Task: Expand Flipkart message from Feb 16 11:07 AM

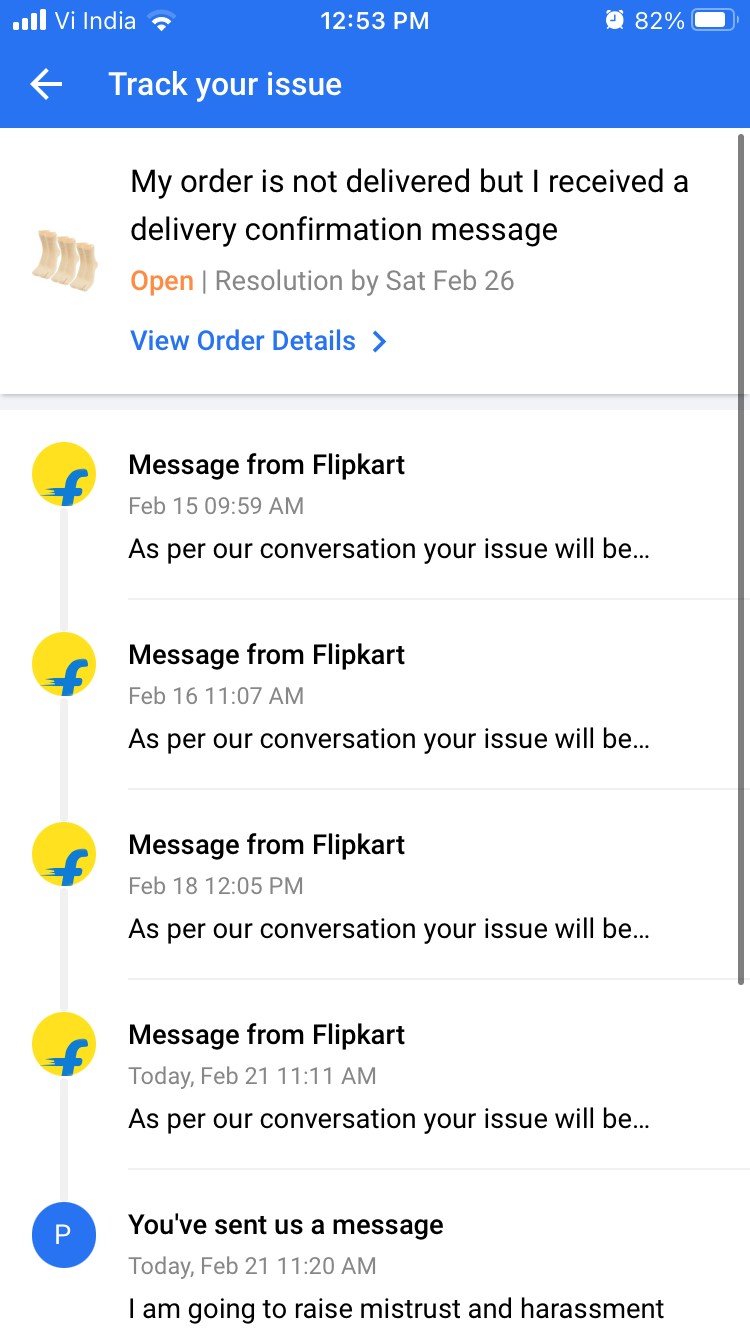Action: [389, 739]
